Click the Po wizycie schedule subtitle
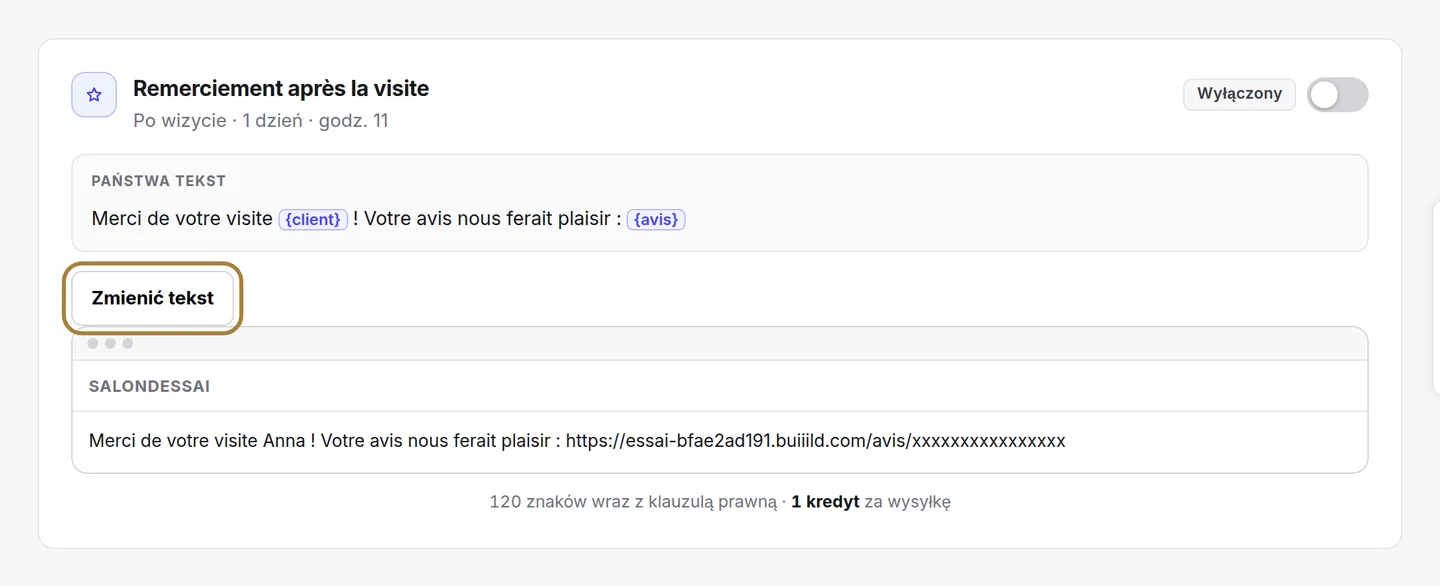The height and width of the screenshot is (586, 1440). pyautogui.click(x=261, y=121)
